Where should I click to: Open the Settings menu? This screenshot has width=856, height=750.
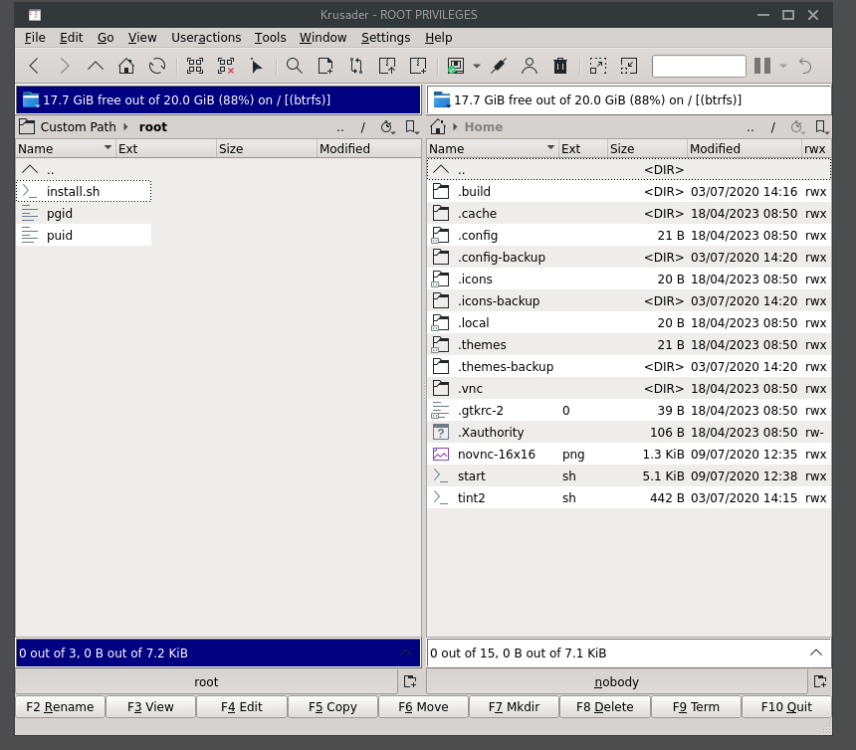coord(385,38)
